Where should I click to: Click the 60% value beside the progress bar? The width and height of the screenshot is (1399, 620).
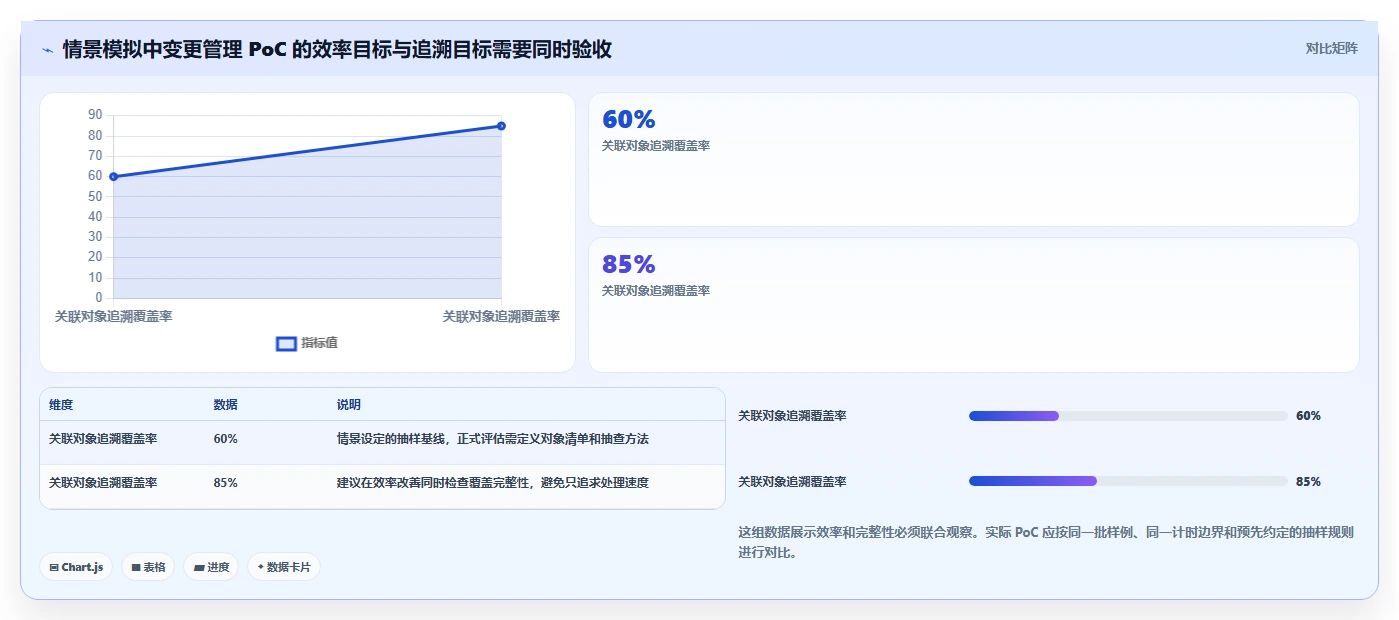(x=1308, y=416)
